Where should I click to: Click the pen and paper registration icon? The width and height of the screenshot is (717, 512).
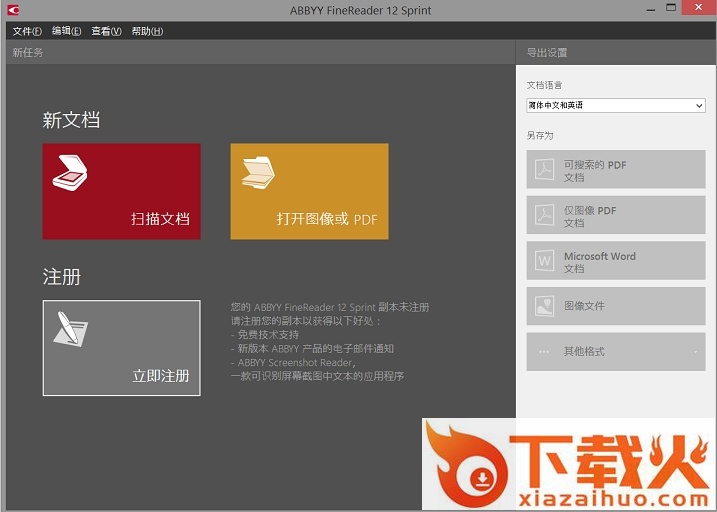coord(70,329)
